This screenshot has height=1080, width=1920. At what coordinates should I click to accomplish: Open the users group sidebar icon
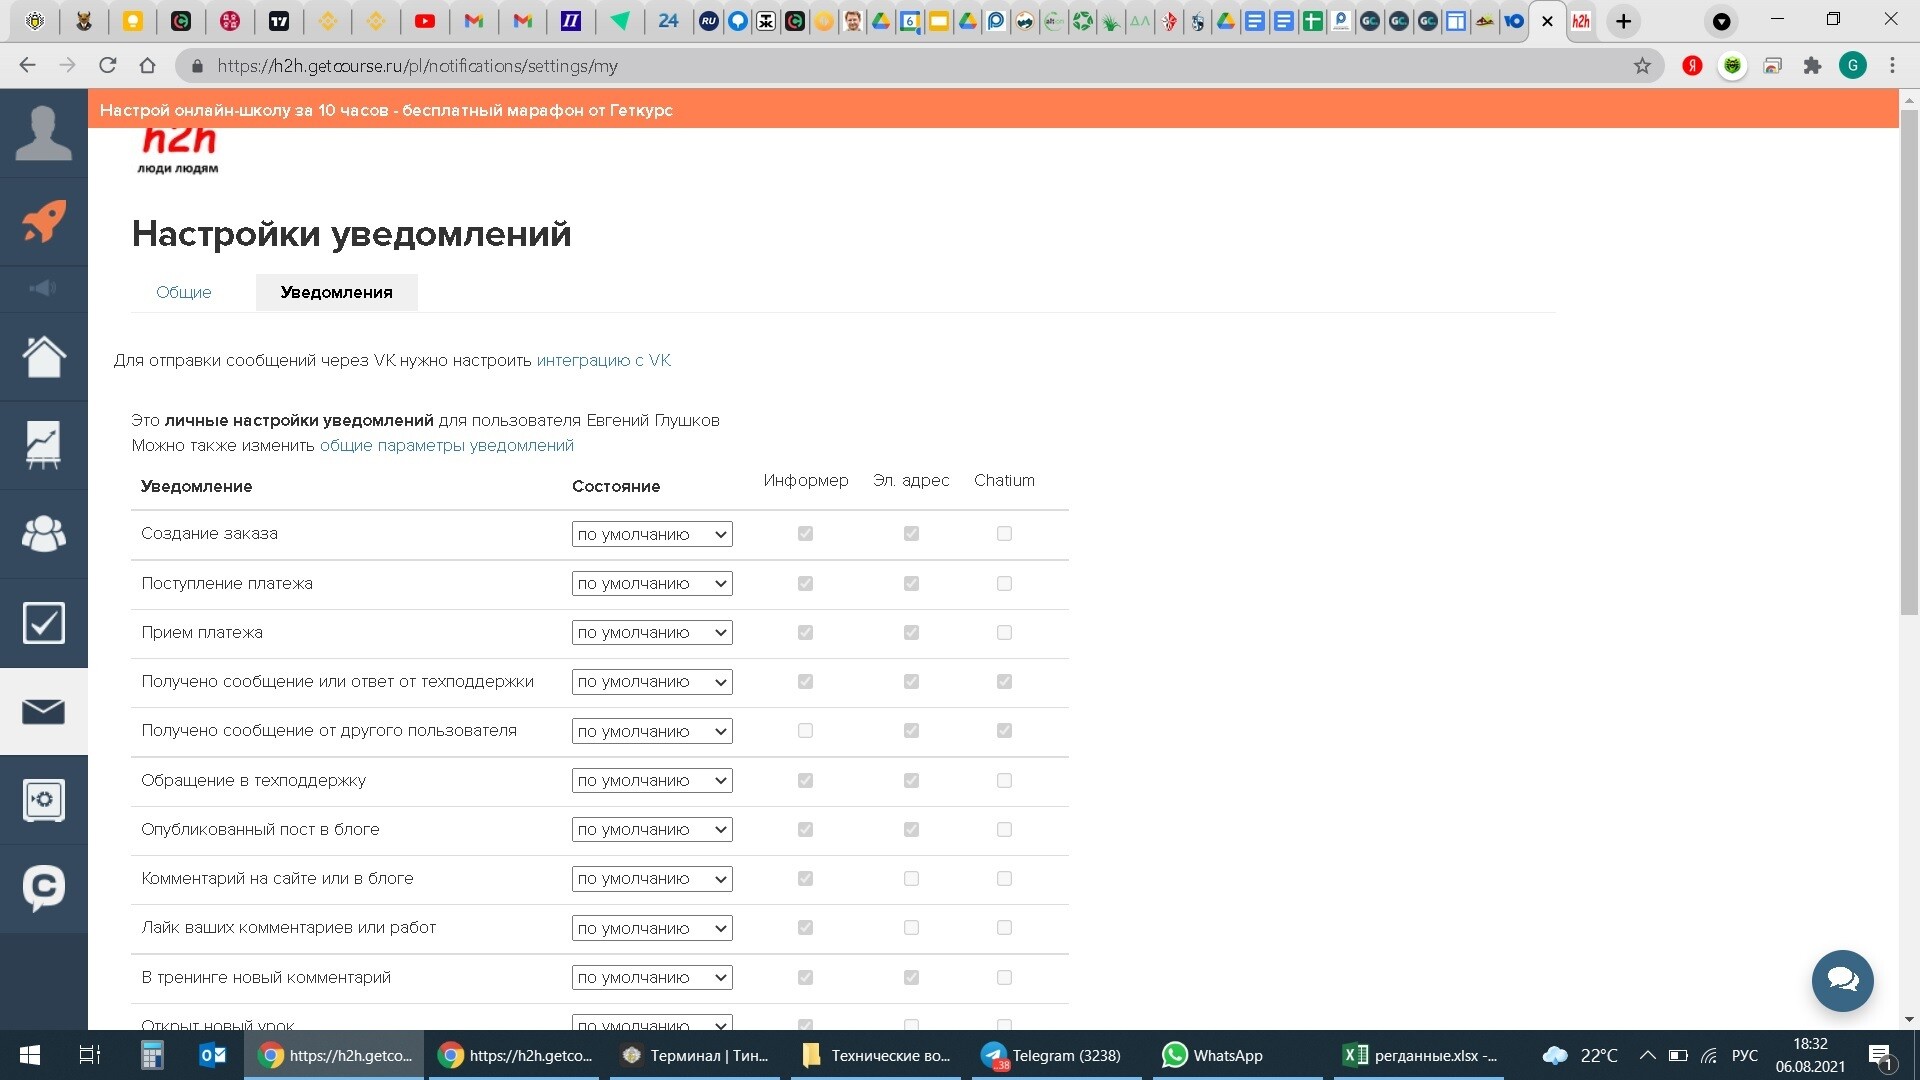pos(44,533)
